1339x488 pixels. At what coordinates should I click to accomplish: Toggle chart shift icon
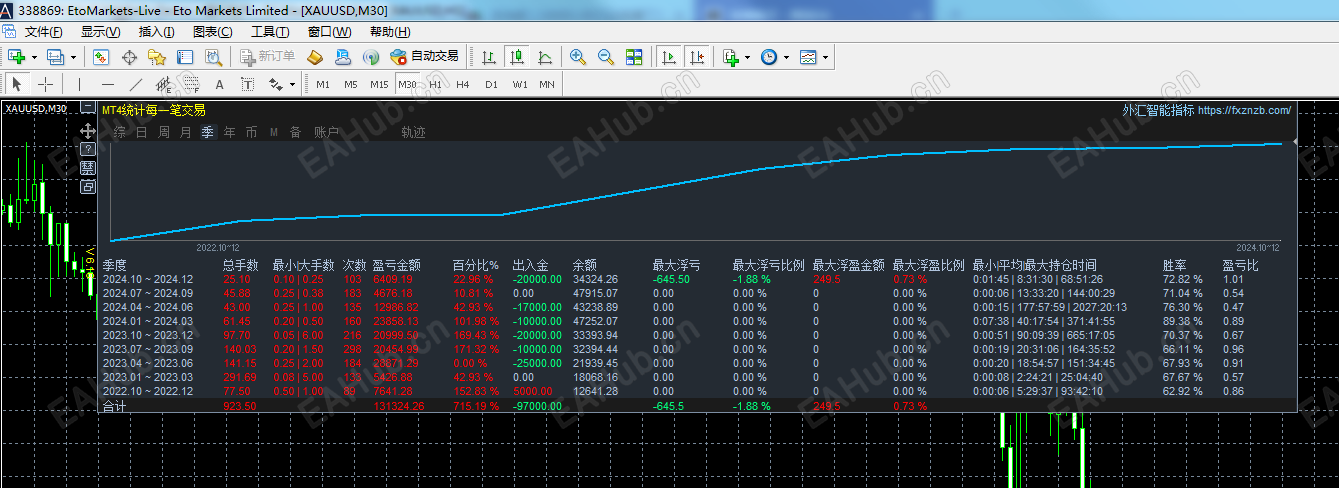[x=697, y=57]
